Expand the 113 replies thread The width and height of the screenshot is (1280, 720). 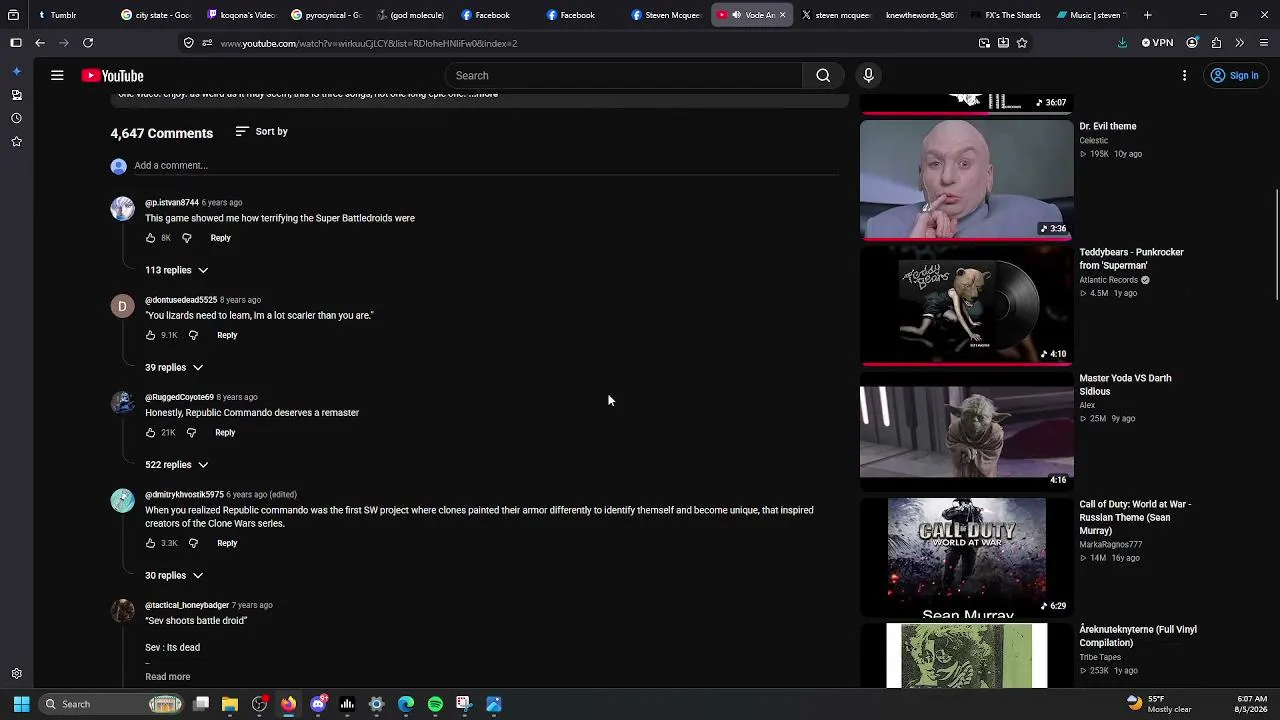[x=177, y=270]
